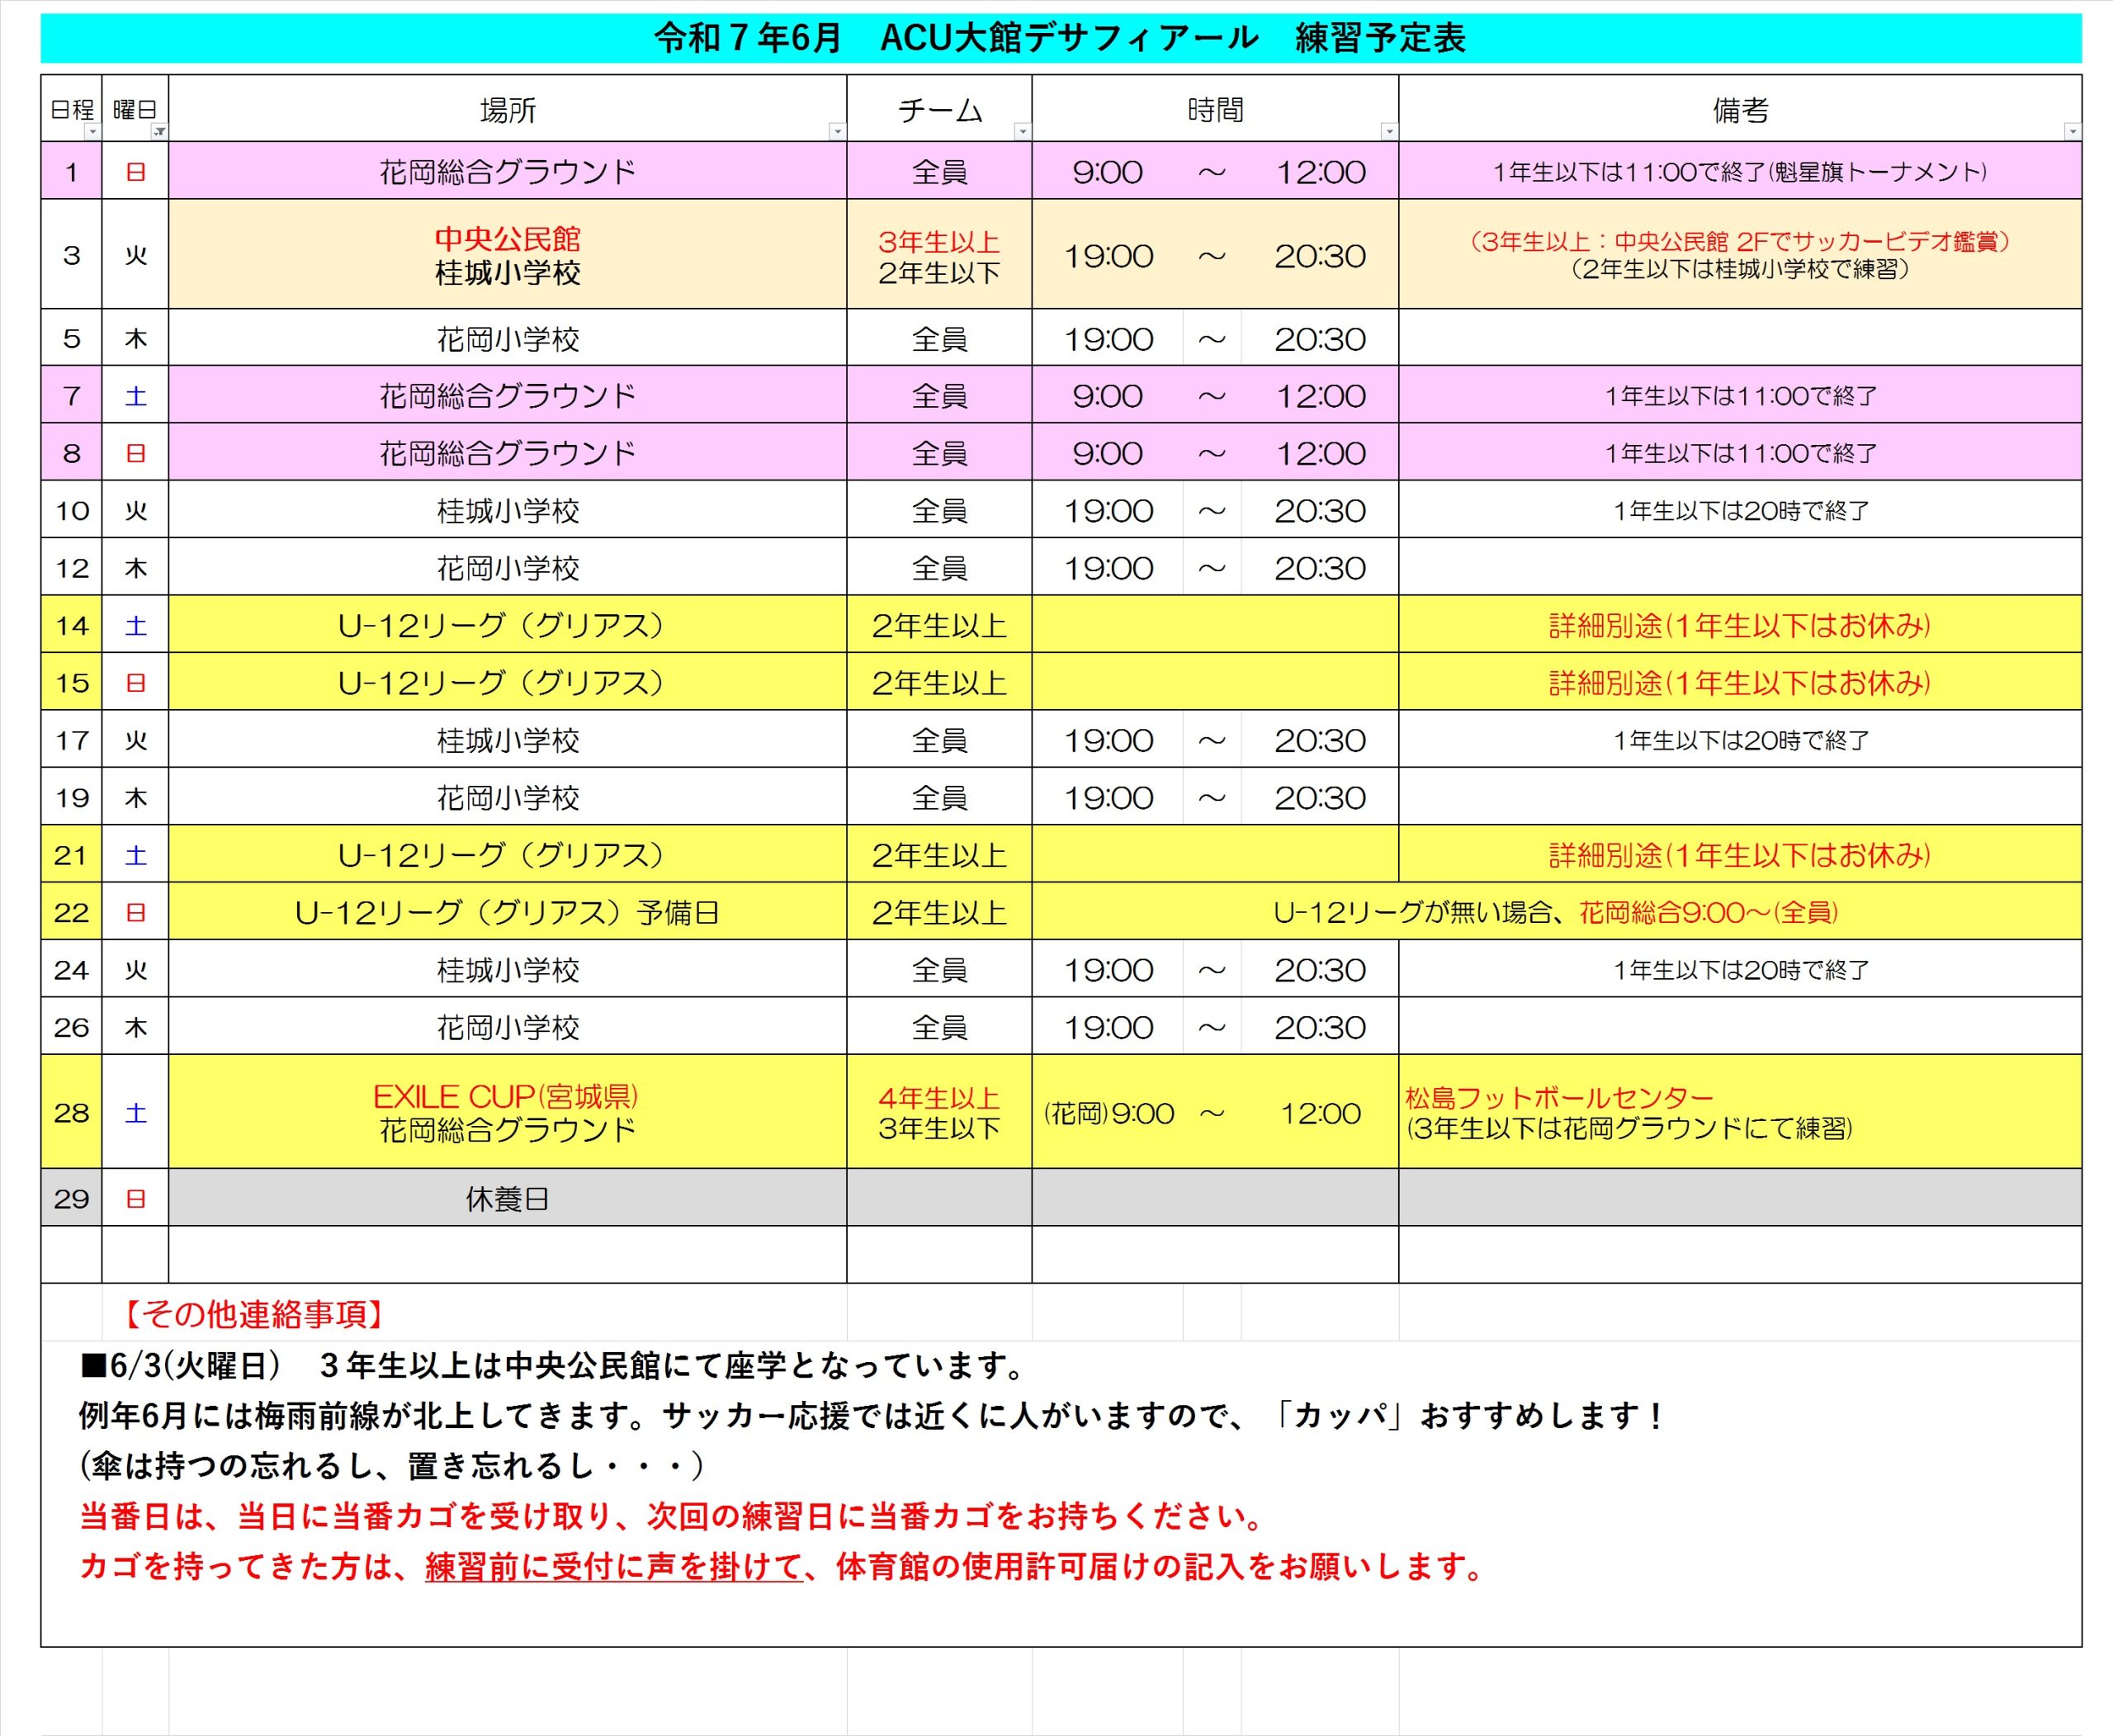Click the 備考 header cell
The width and height of the screenshot is (2113, 1736).
tap(1741, 109)
